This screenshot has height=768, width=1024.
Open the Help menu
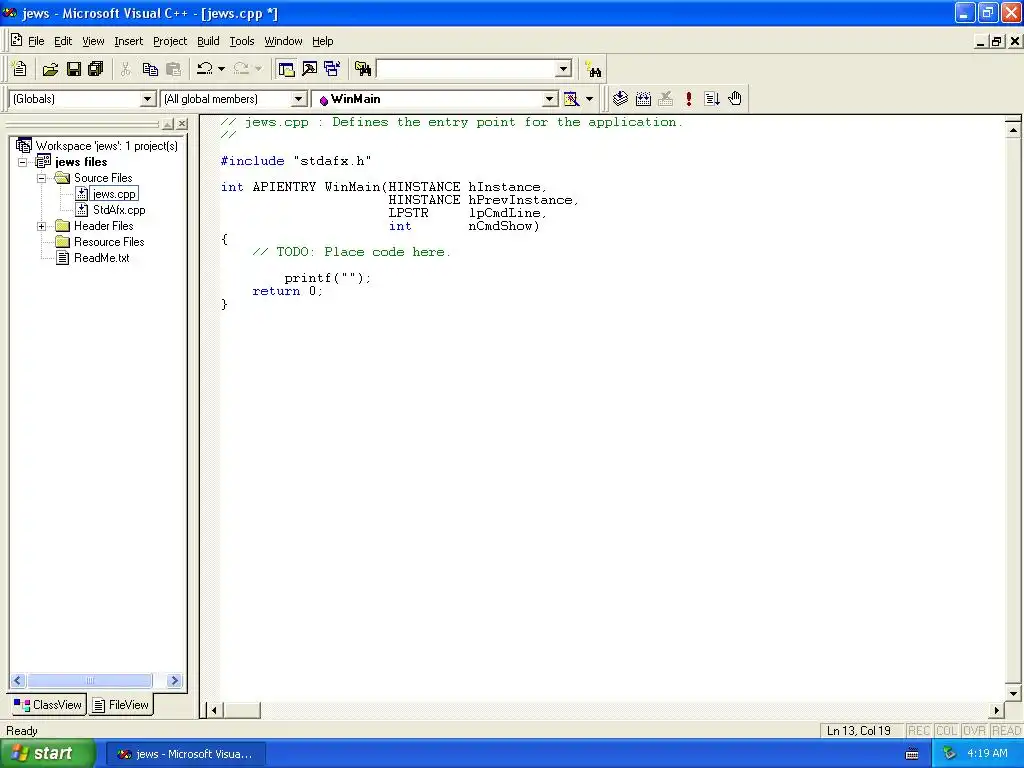coord(323,41)
